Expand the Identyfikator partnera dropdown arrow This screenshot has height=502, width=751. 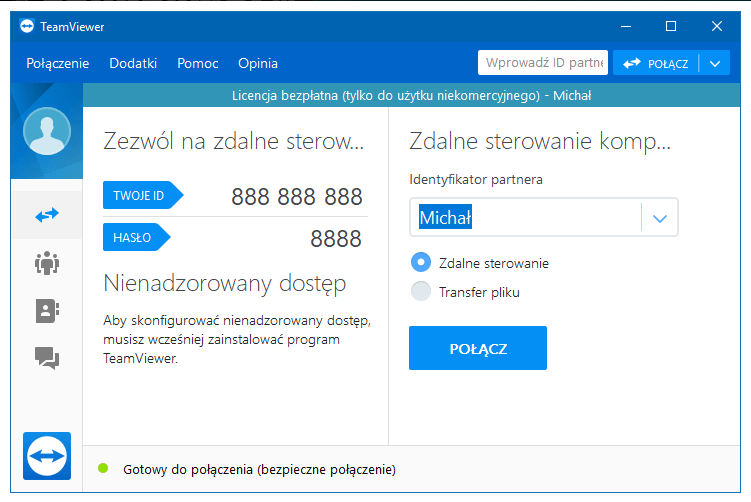[x=660, y=218]
